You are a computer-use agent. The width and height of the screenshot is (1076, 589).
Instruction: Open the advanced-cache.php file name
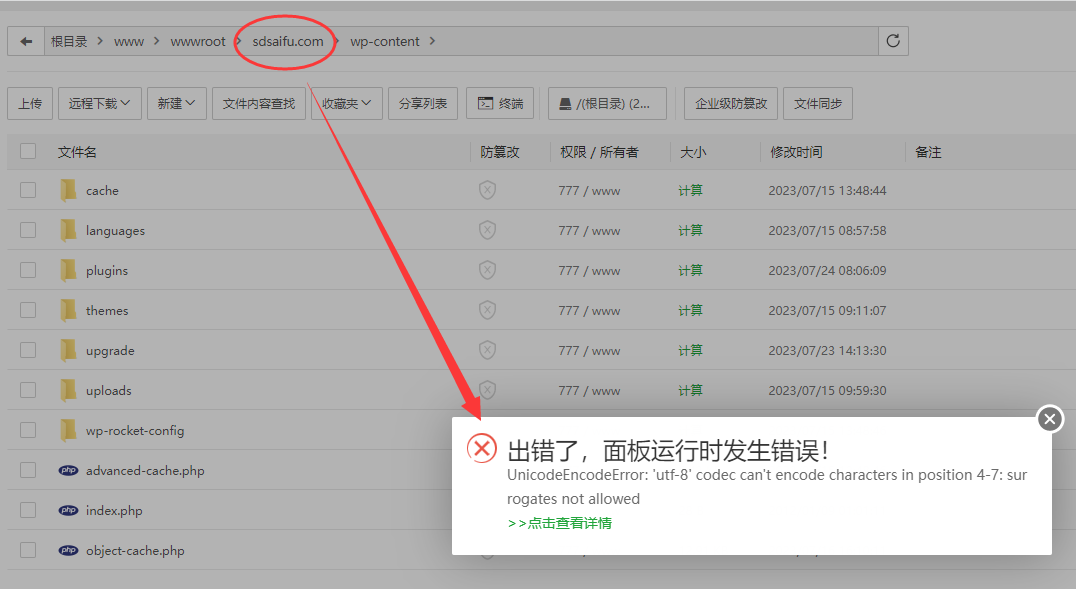point(145,470)
